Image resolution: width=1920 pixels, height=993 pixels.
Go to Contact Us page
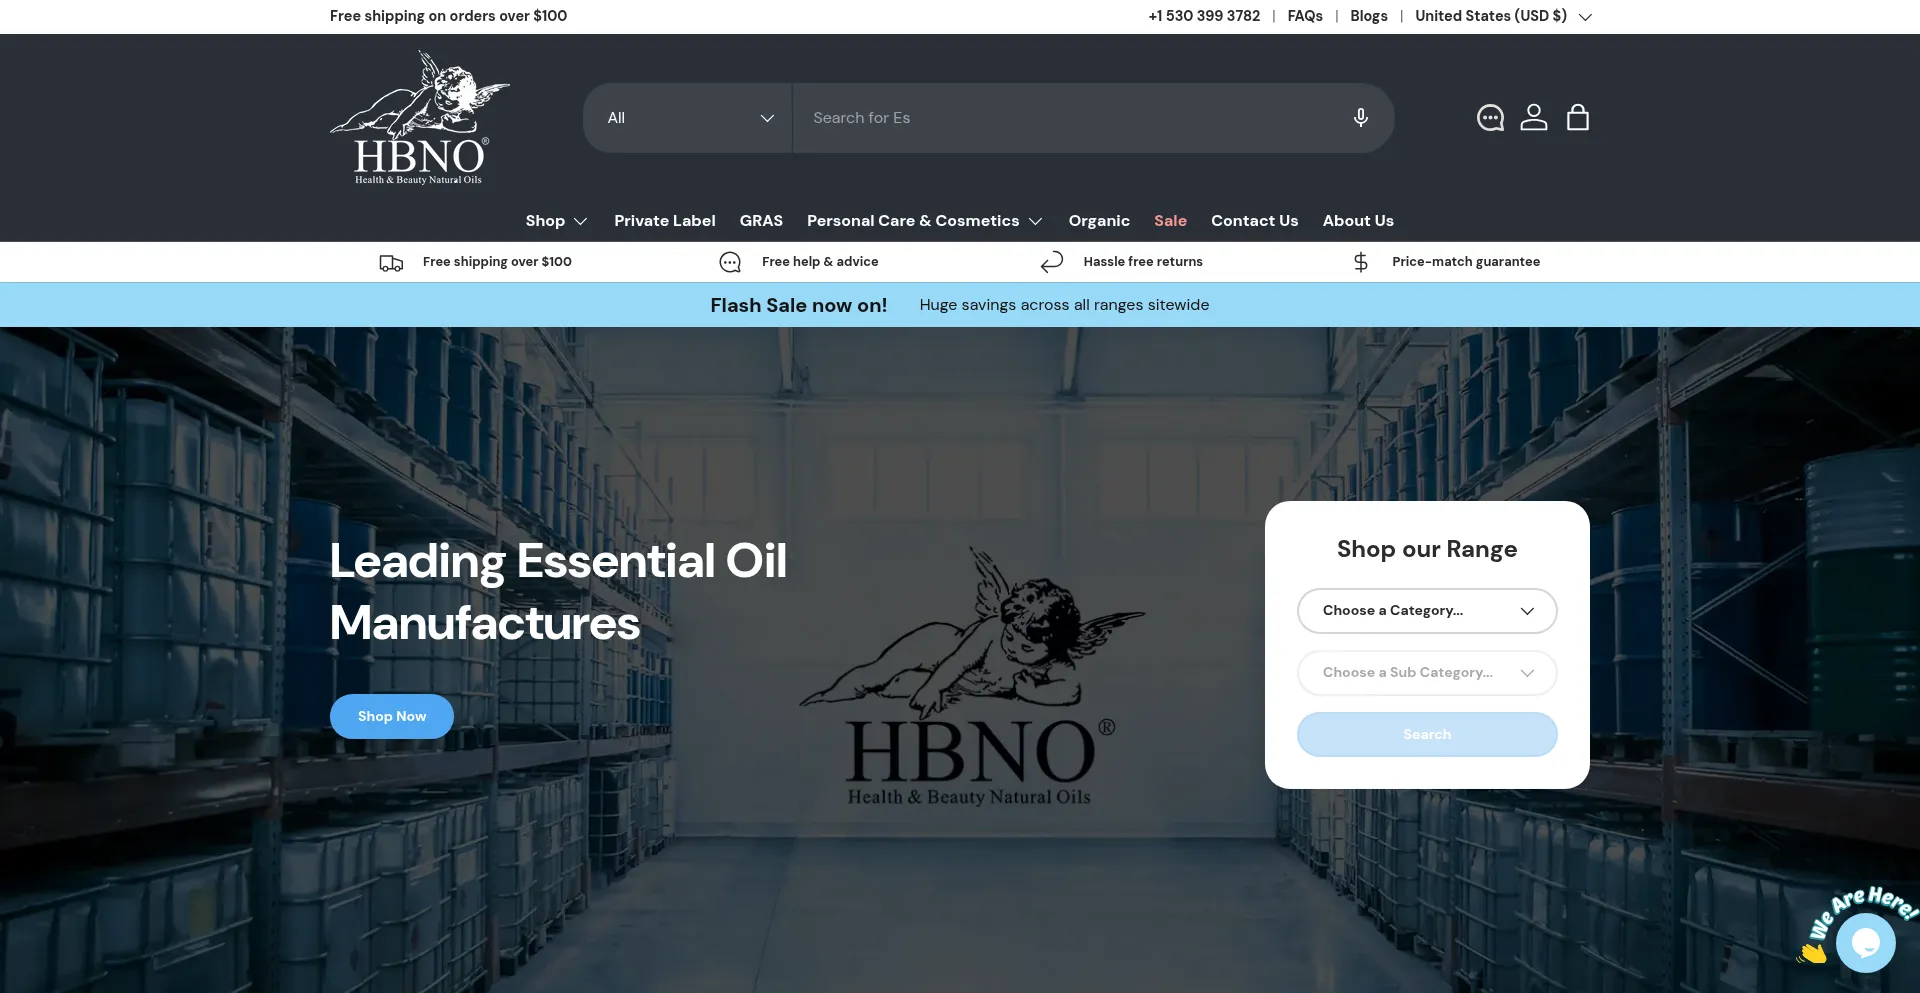(x=1254, y=221)
